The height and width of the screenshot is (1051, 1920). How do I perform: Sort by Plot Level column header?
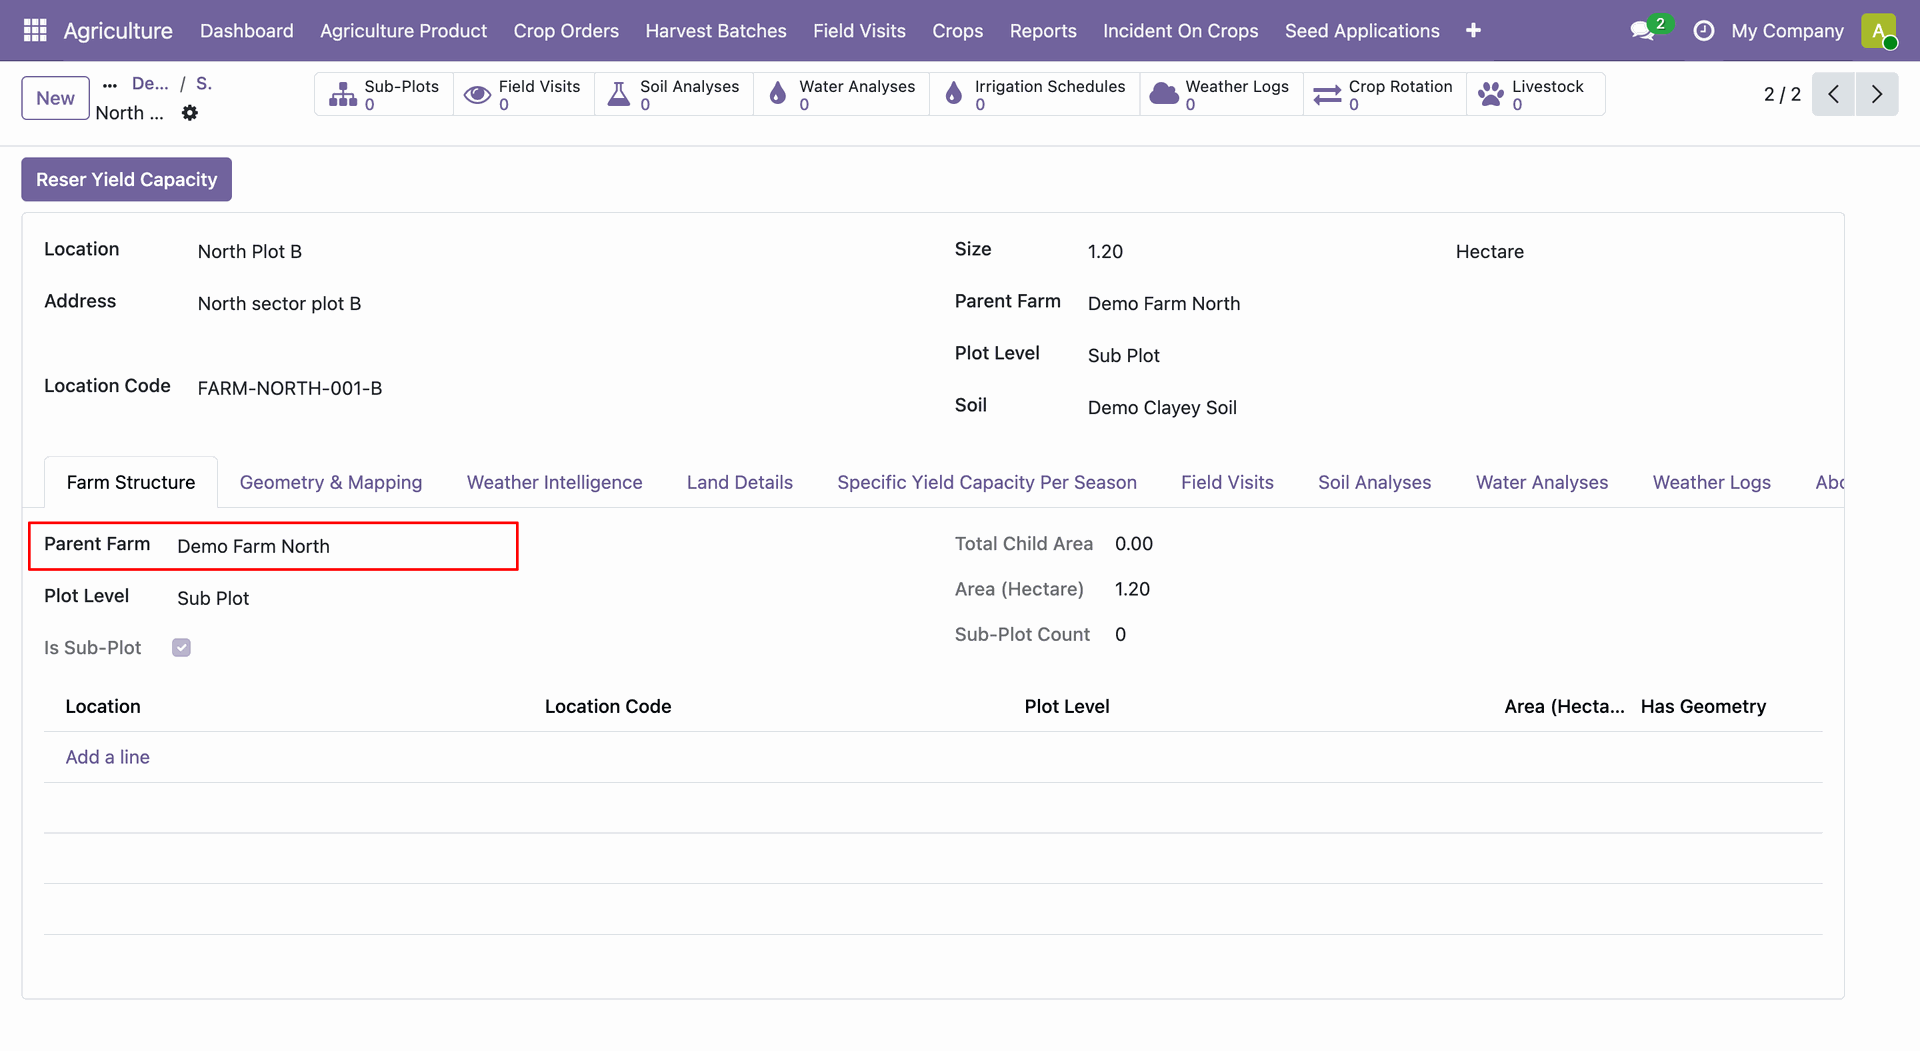click(1066, 707)
